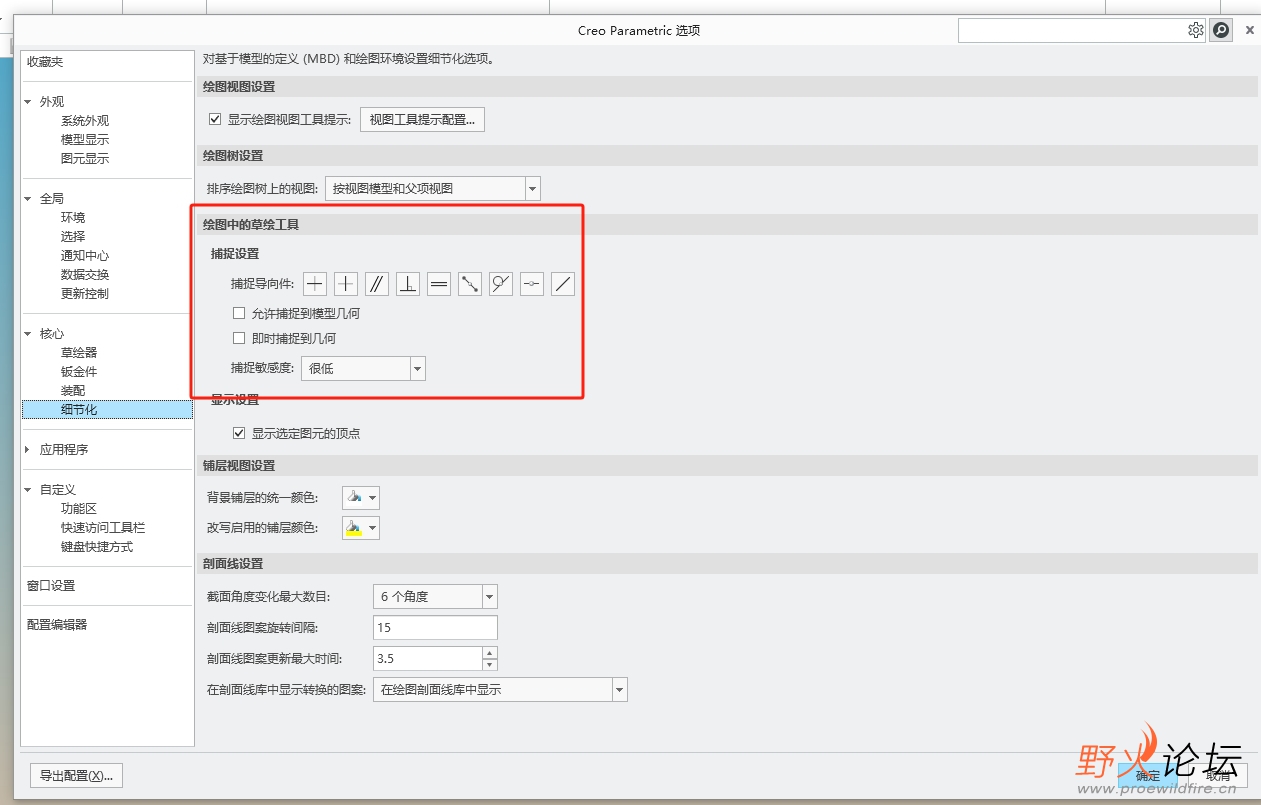Pick 改写启用的铺层颜色 color swatch
1261x805 pixels.
click(x=361, y=527)
